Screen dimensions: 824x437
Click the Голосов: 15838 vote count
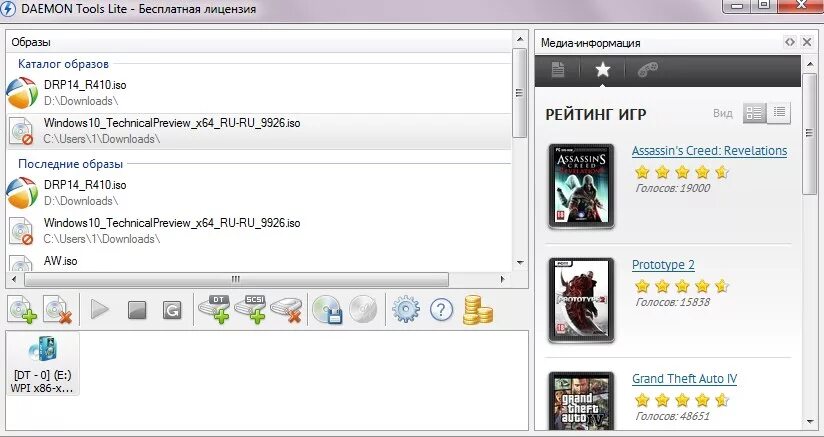click(x=673, y=303)
